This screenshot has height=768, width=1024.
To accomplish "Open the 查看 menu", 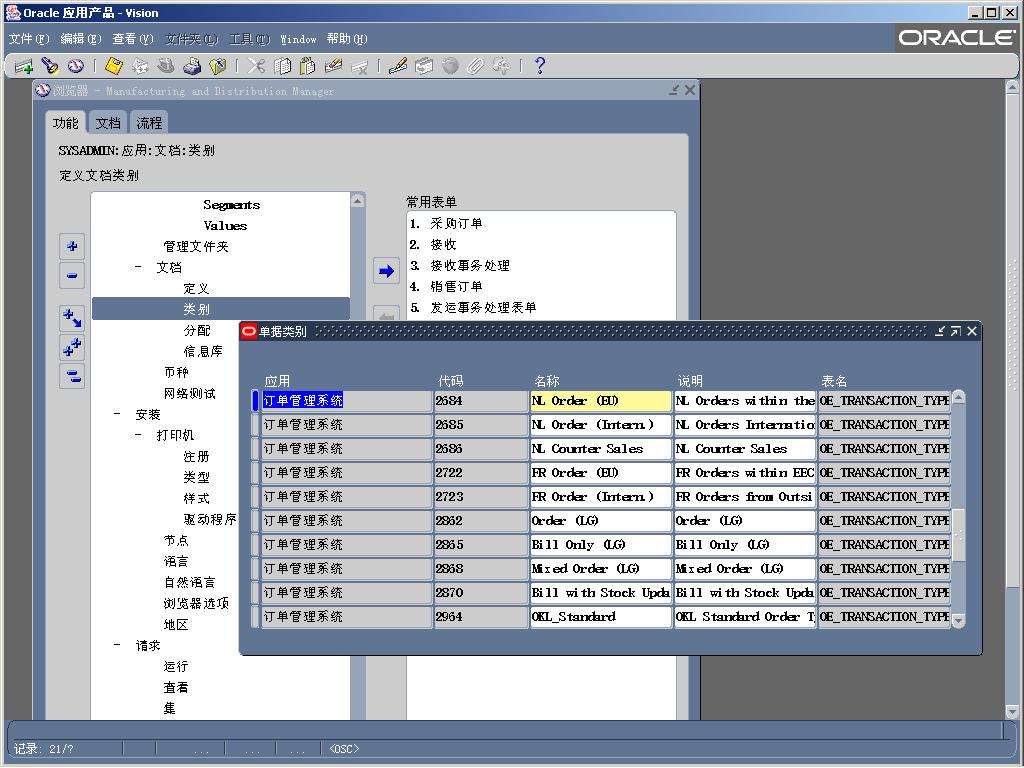I will pos(133,39).
